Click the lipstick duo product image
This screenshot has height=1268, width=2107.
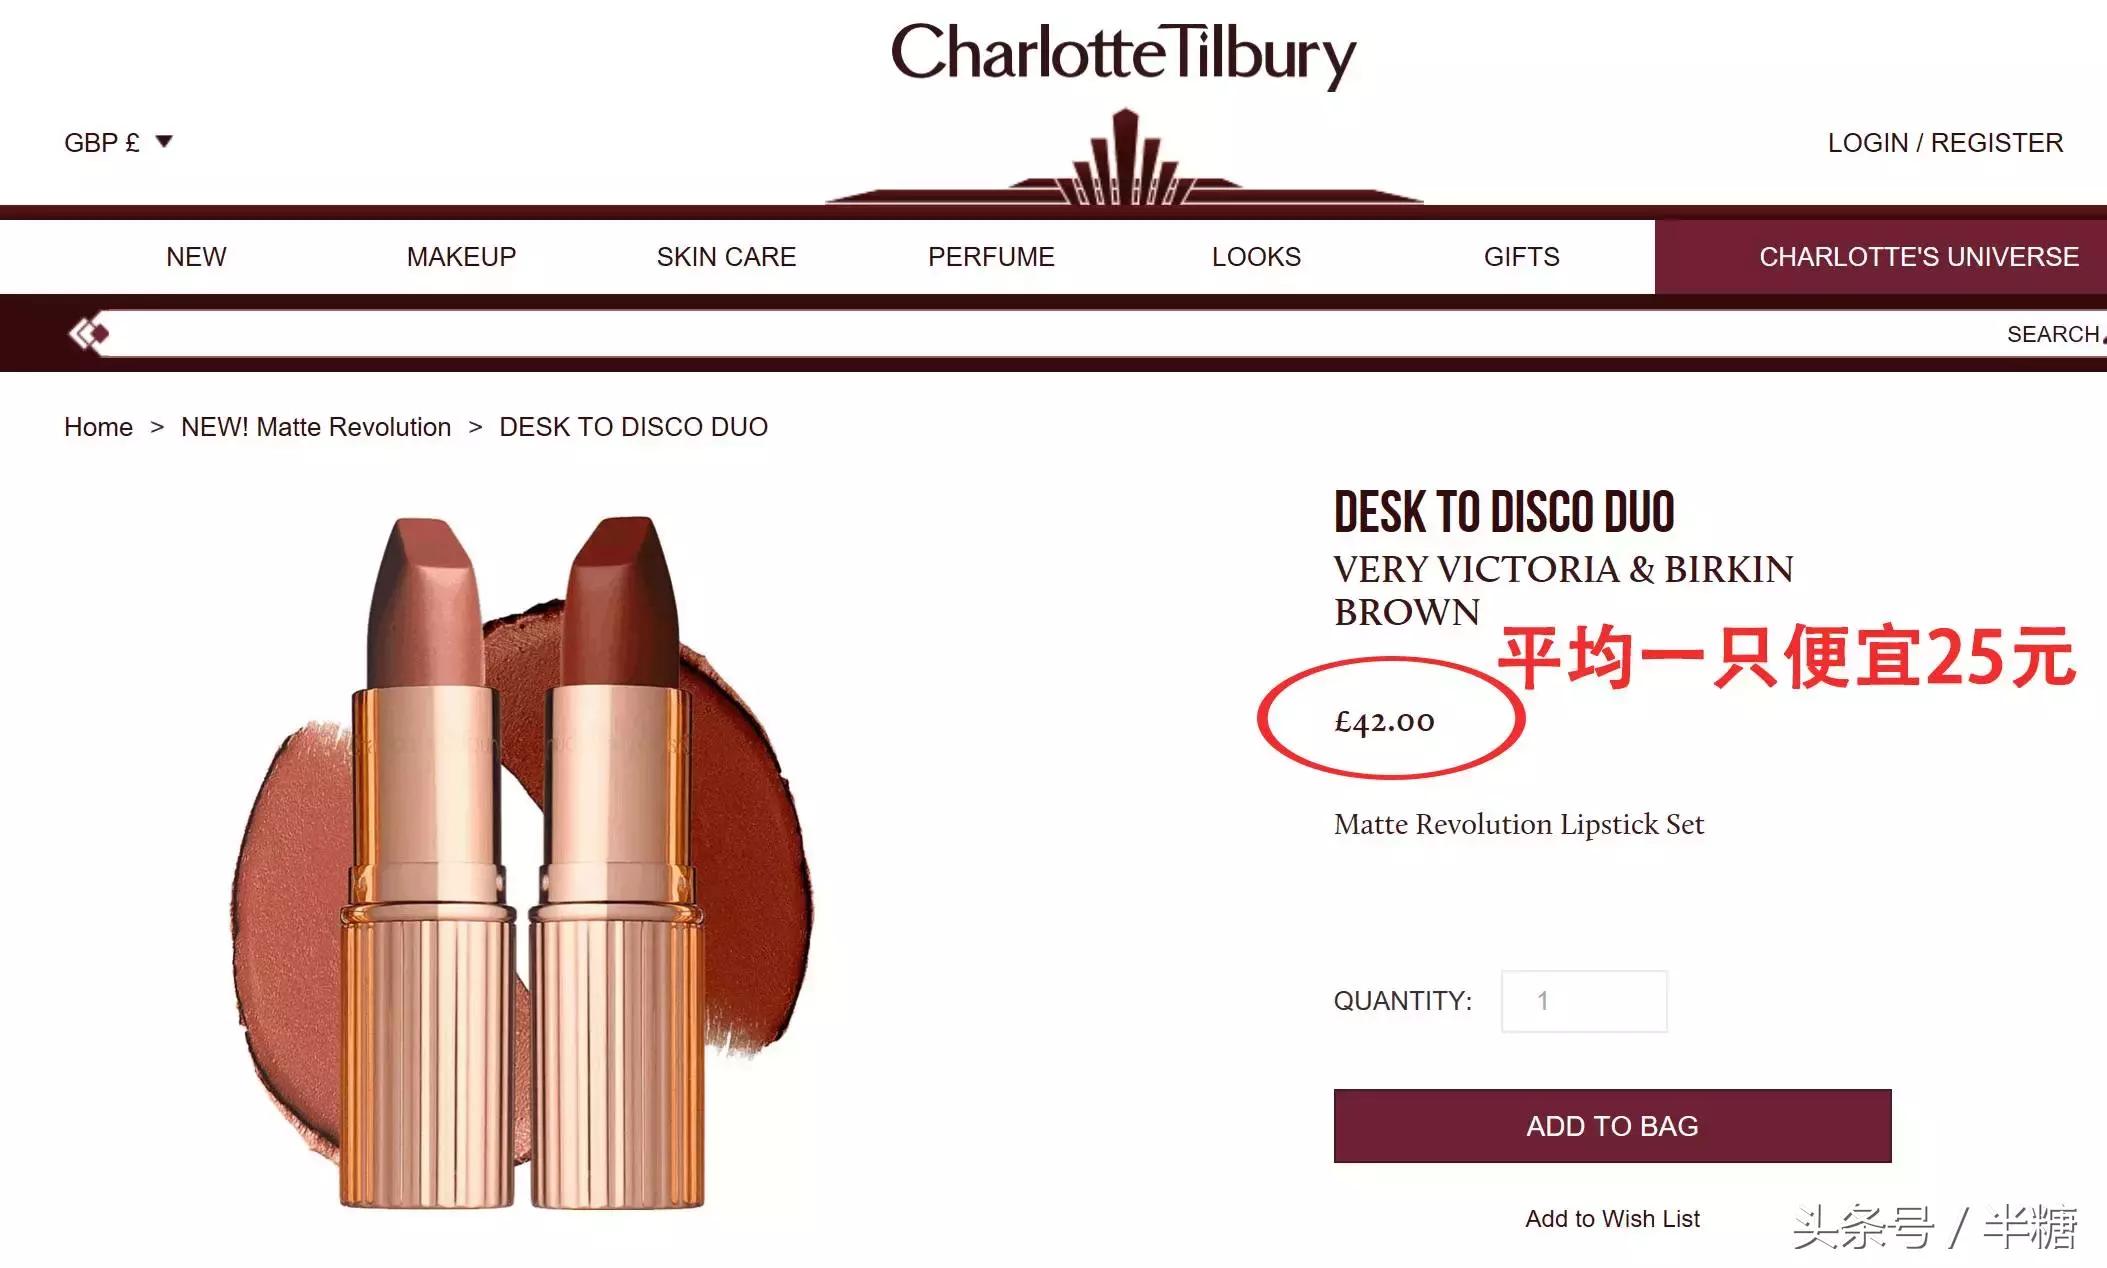coord(522,862)
